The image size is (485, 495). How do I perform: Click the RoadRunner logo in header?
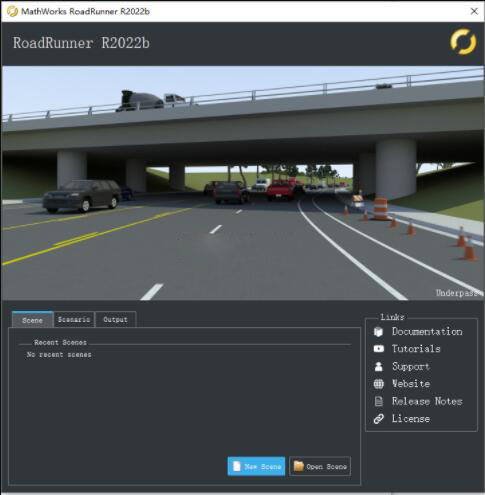pos(463,42)
